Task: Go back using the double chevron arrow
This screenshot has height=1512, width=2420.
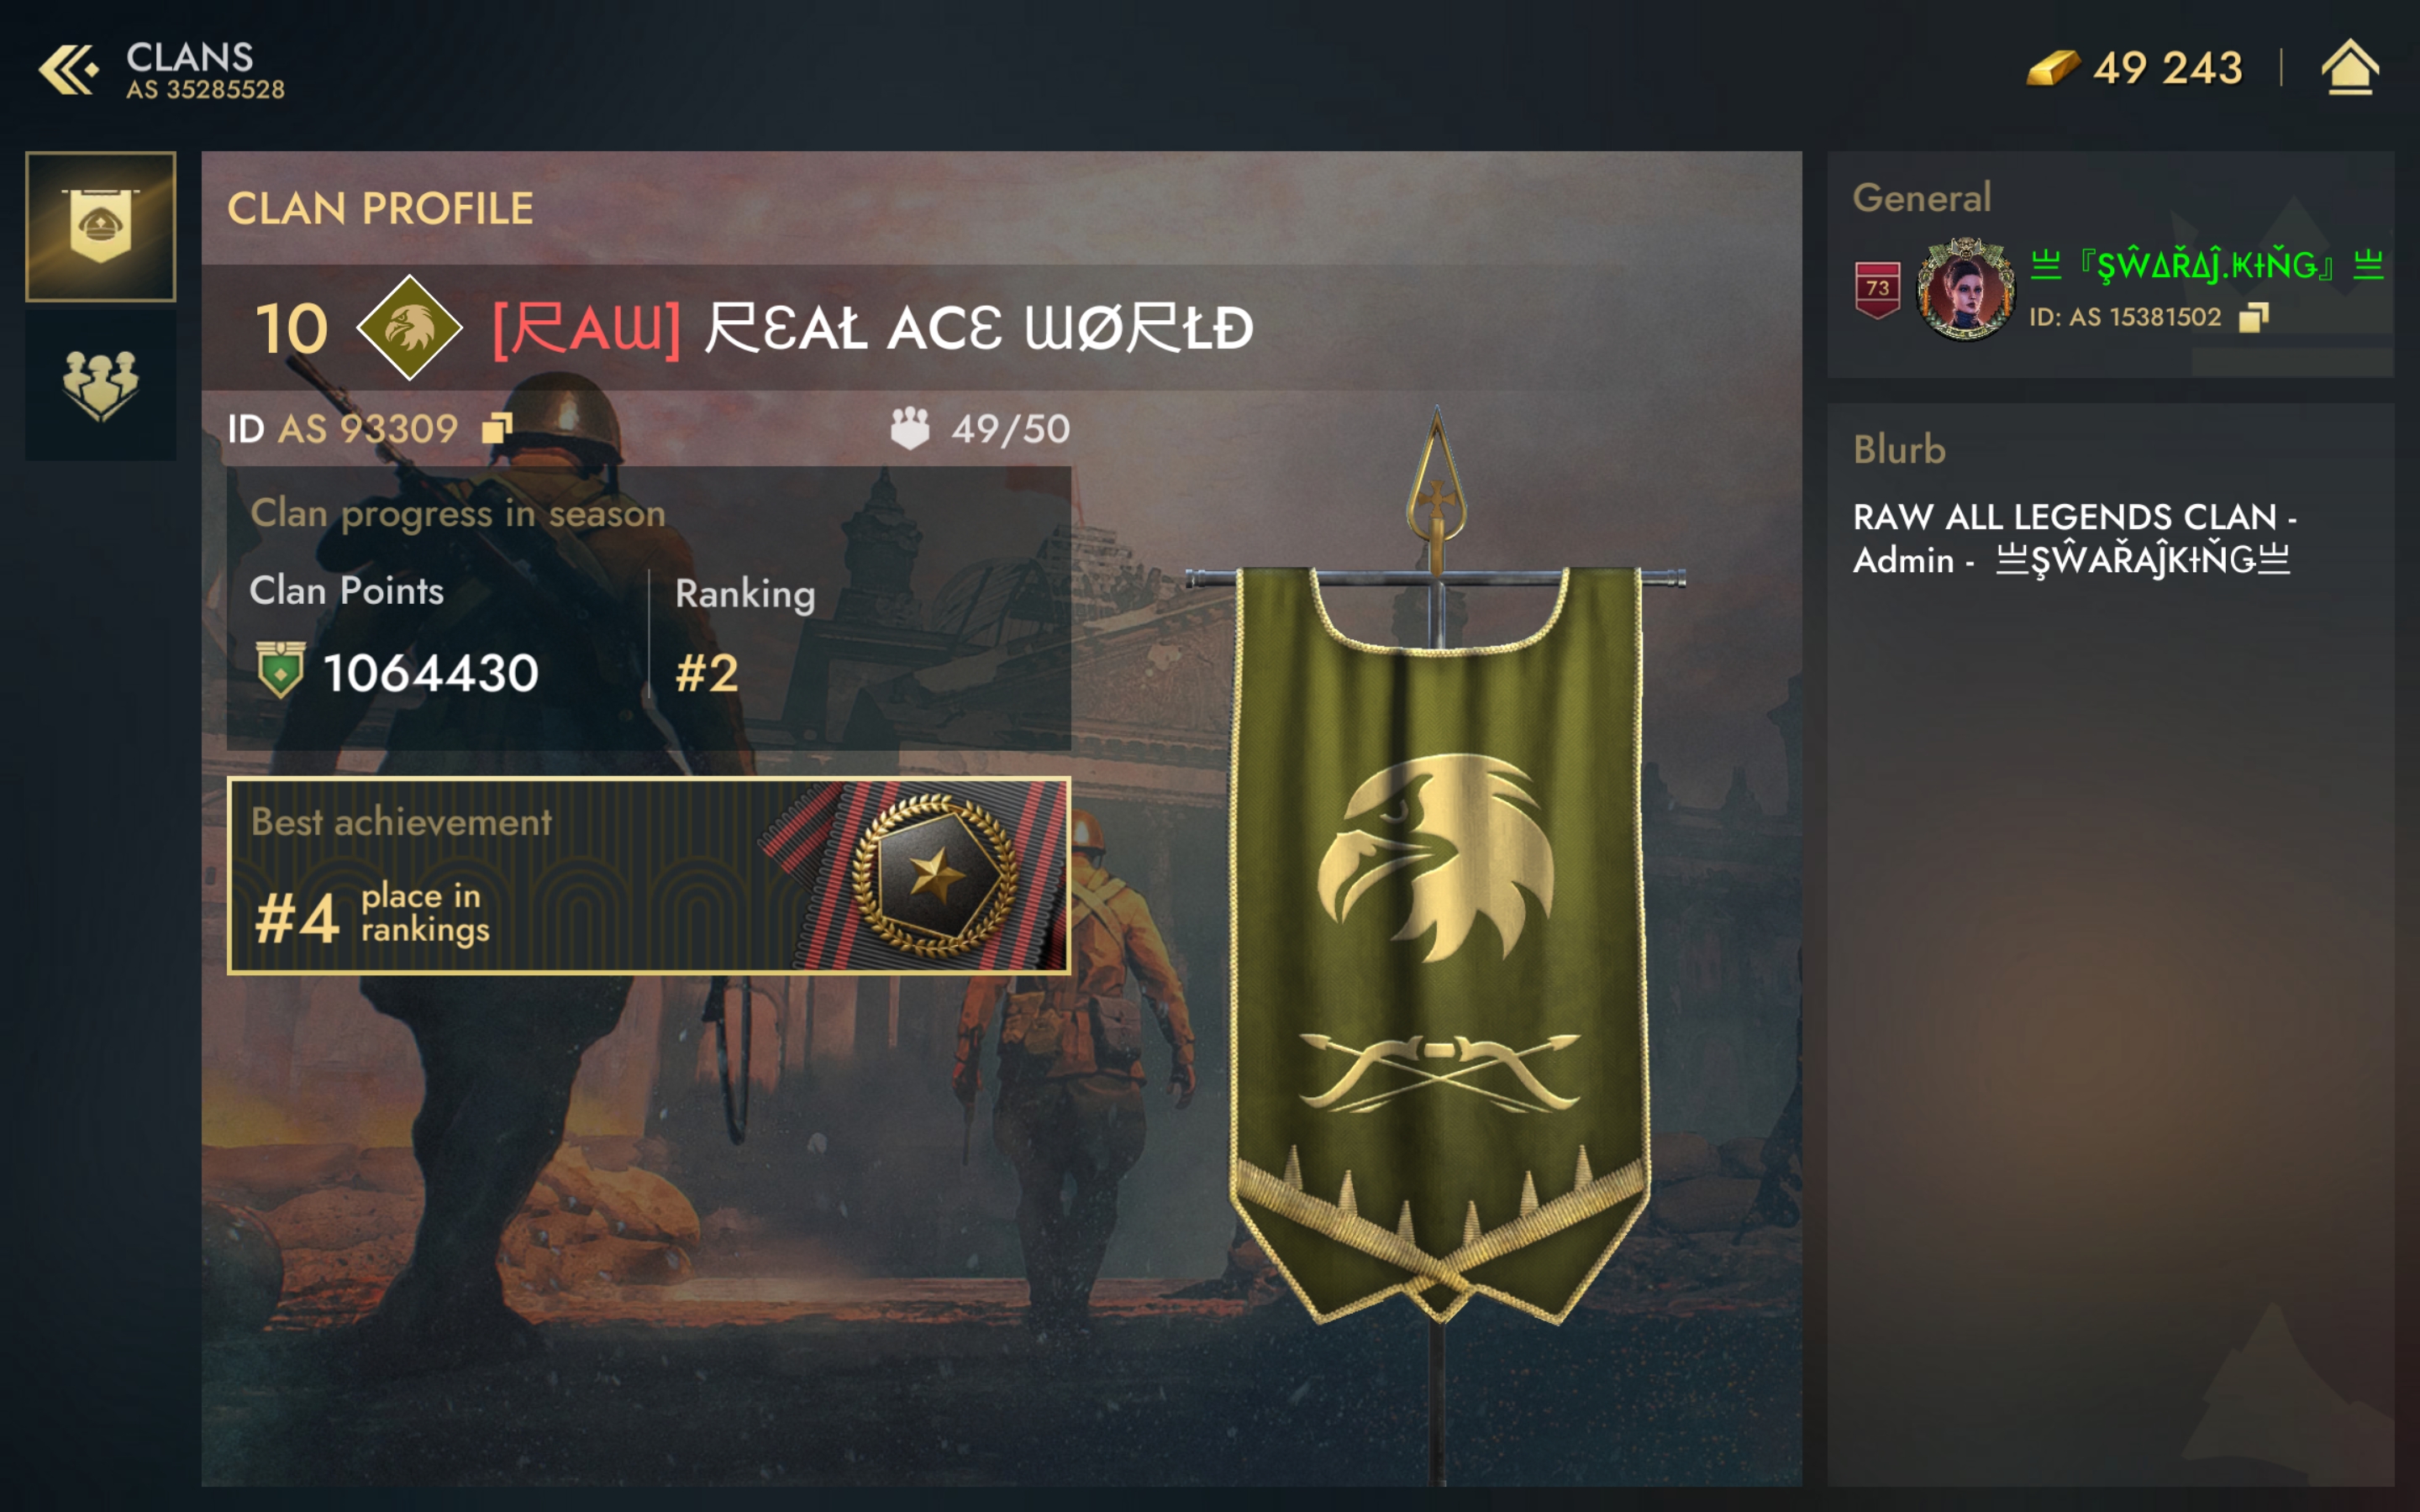Action: coord(68,69)
